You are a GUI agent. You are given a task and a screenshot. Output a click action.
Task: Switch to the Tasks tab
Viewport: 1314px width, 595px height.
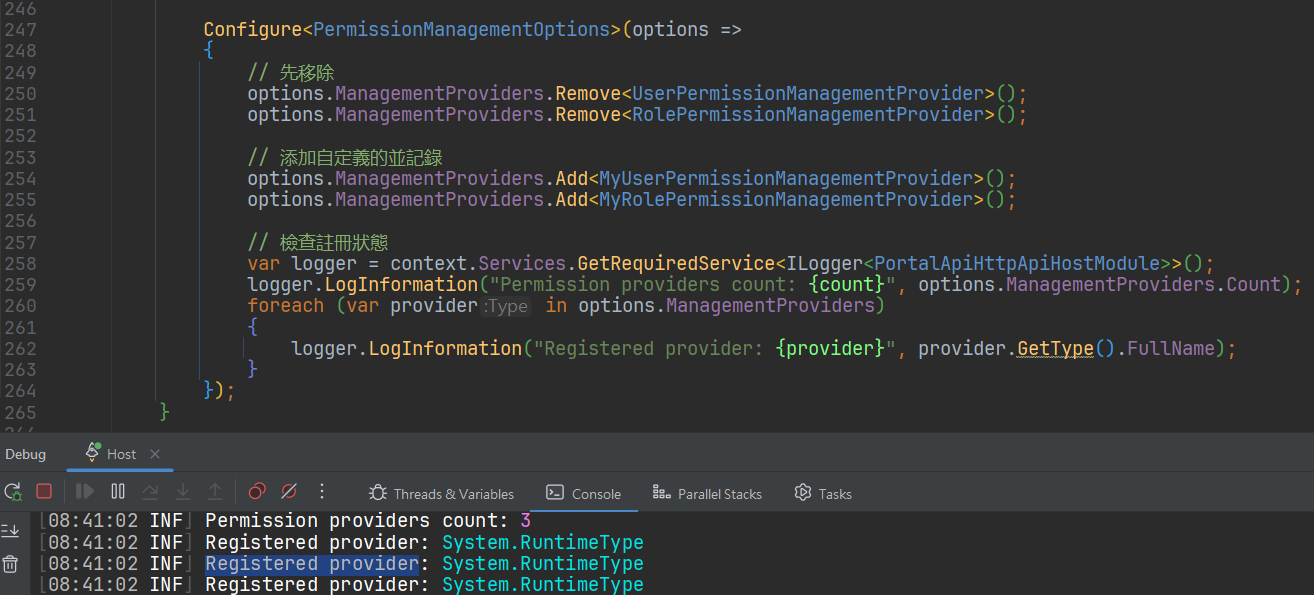click(x=823, y=494)
